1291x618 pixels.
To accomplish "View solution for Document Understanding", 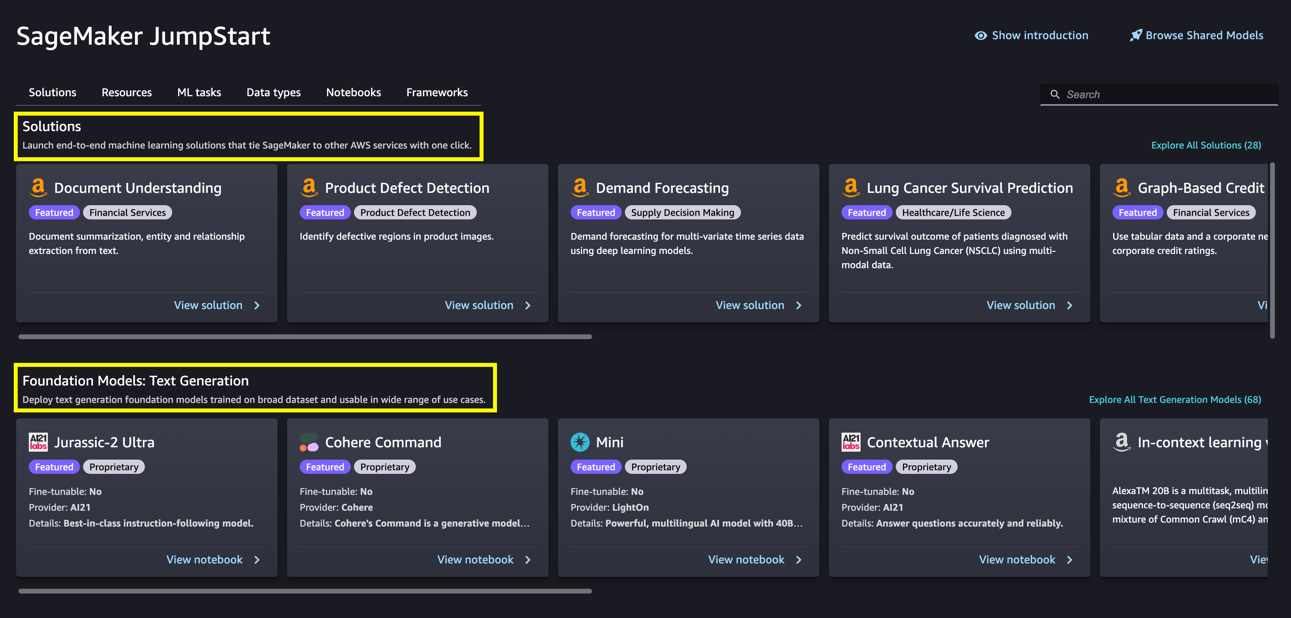I will click(x=217, y=305).
